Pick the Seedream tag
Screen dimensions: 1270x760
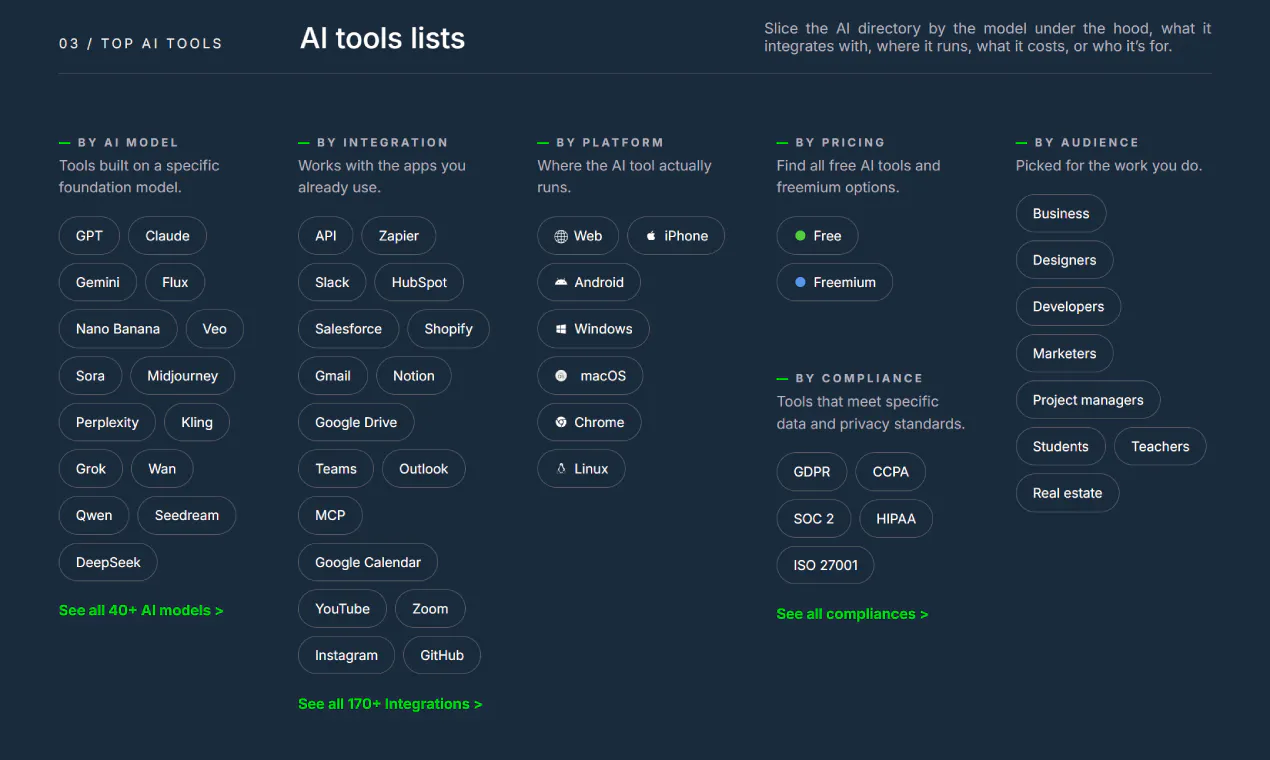click(x=187, y=516)
